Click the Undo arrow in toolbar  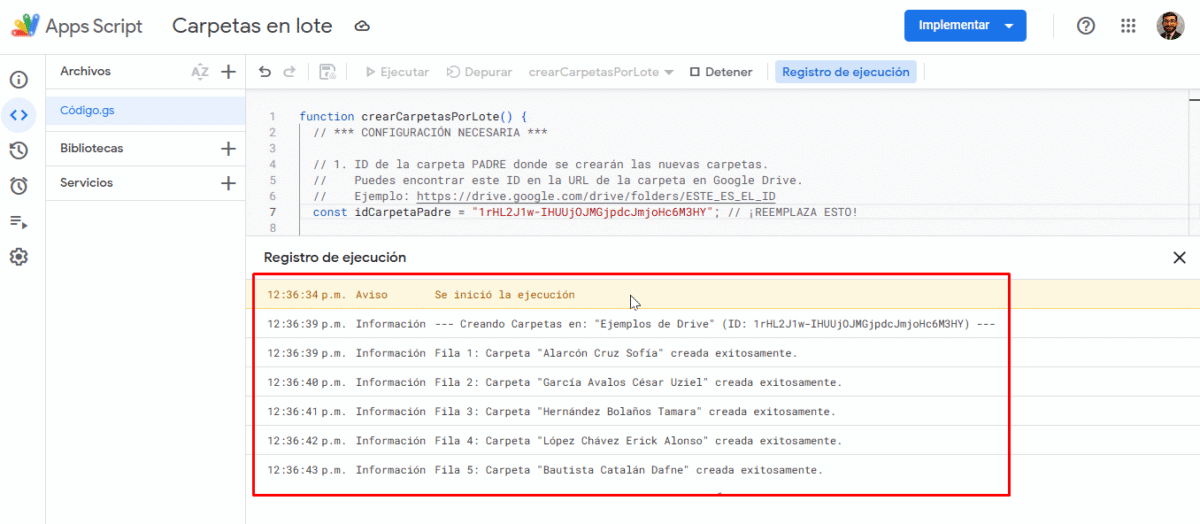[265, 72]
